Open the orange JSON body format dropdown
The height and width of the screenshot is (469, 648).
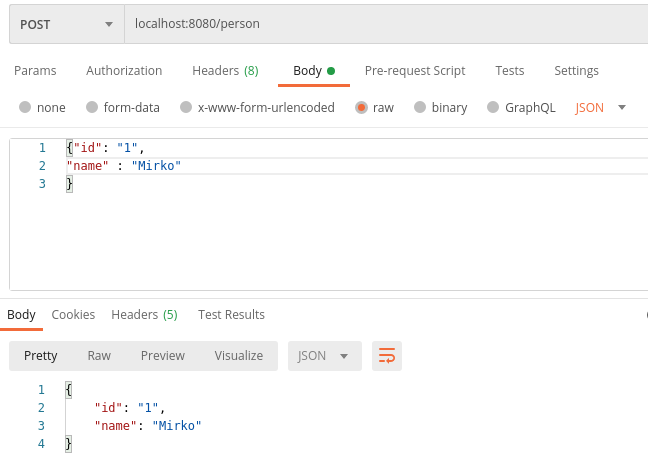click(600, 107)
